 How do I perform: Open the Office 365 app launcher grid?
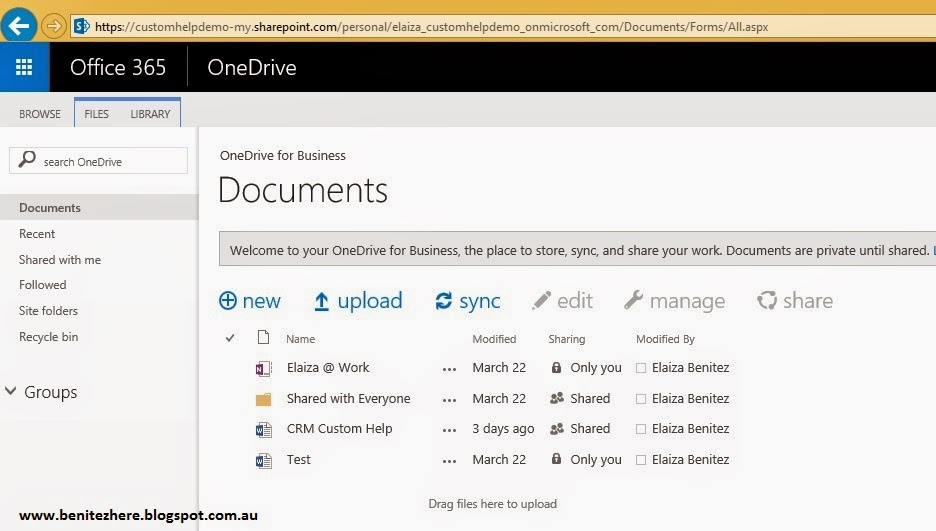pyautogui.click(x=24, y=67)
